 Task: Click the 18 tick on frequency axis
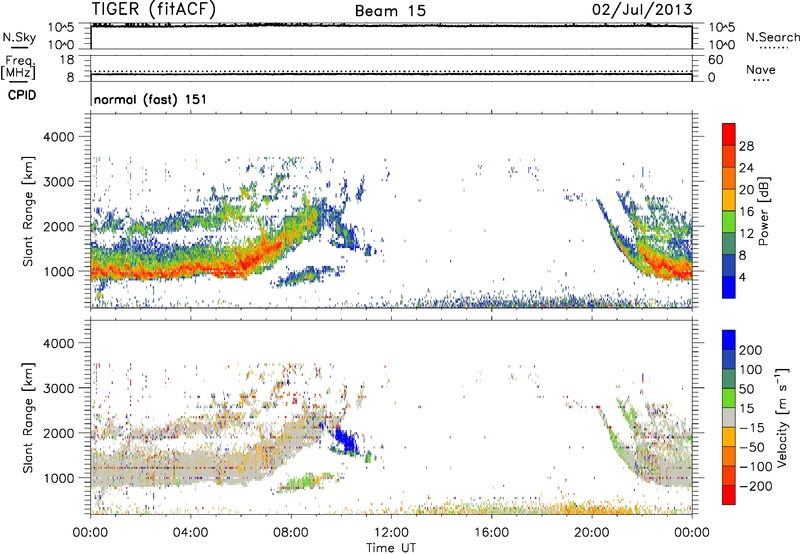point(67,60)
